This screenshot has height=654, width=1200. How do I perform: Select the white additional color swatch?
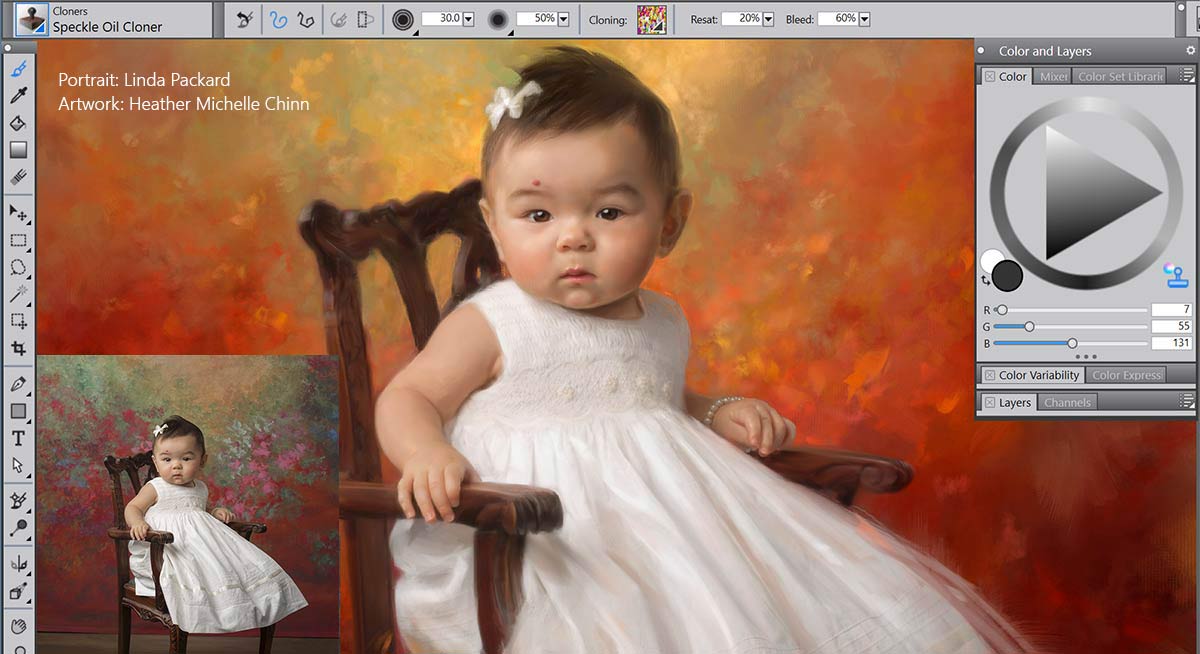pyautogui.click(x=990, y=259)
